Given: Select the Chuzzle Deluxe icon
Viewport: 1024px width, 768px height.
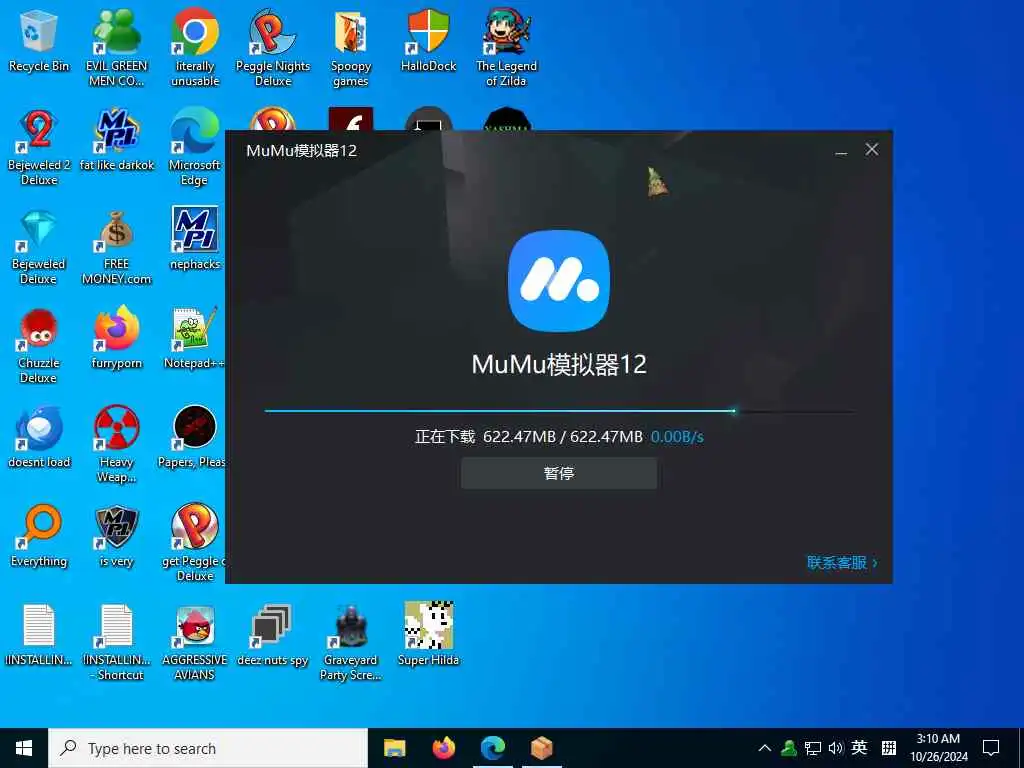Looking at the screenshot, I should [x=39, y=346].
